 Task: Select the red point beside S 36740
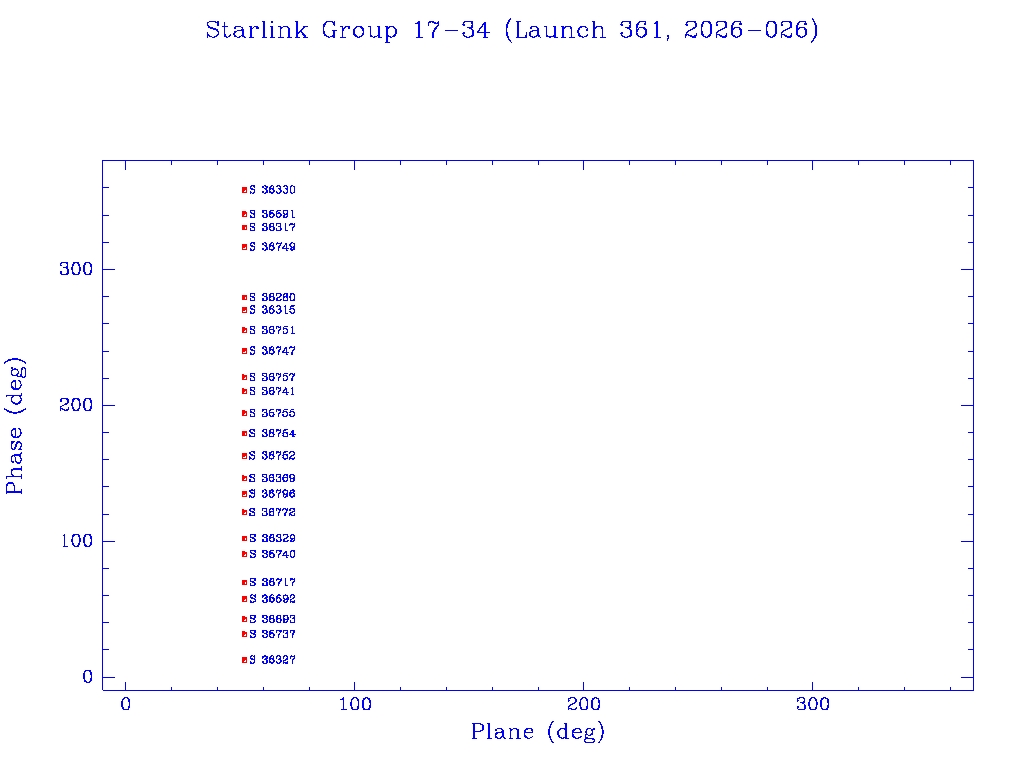[x=244, y=554]
